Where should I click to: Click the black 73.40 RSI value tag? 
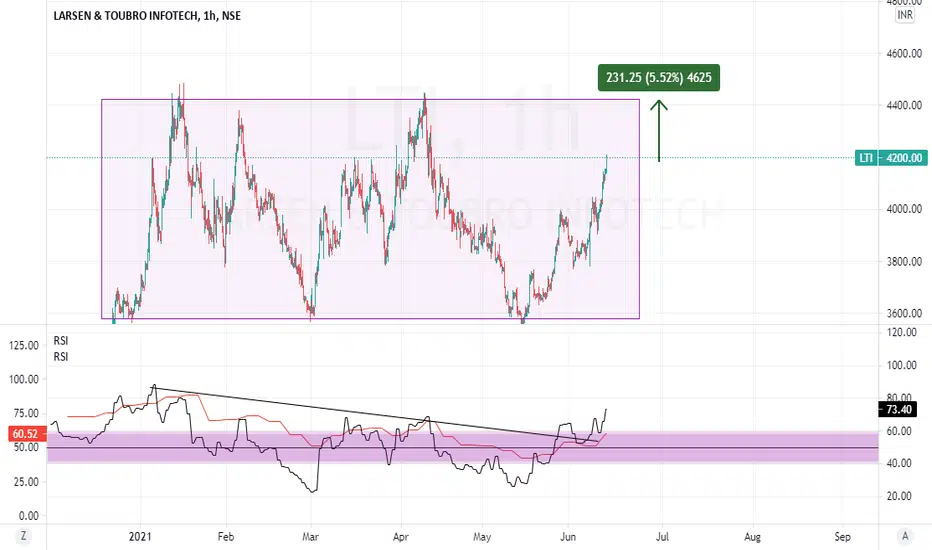(x=898, y=409)
